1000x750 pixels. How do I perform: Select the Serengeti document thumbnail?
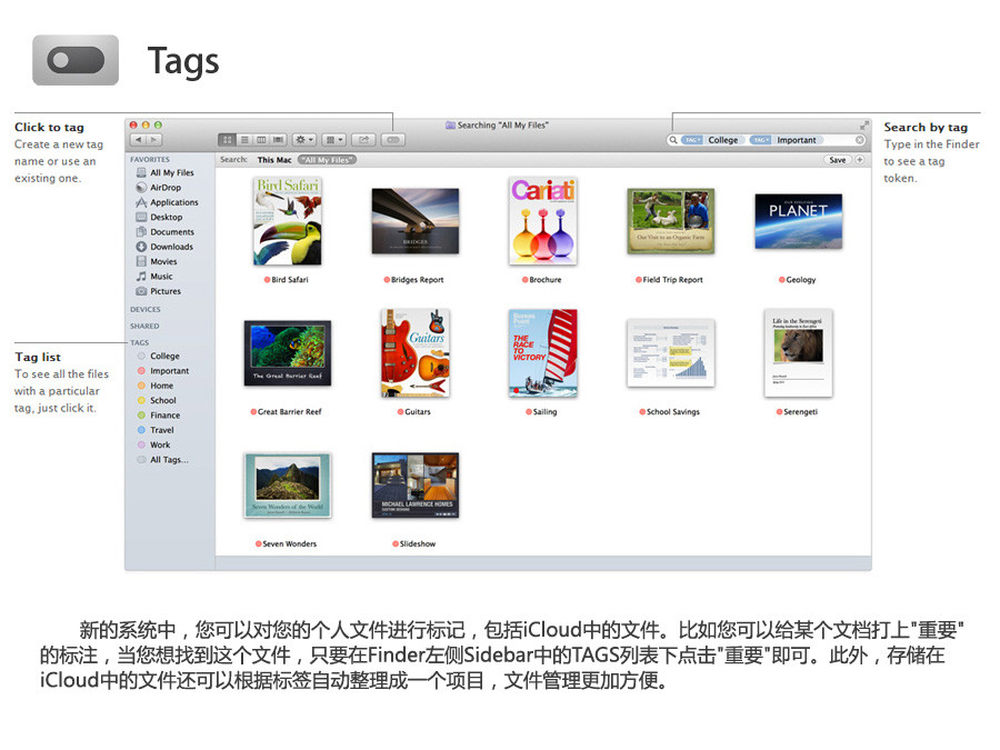[798, 353]
